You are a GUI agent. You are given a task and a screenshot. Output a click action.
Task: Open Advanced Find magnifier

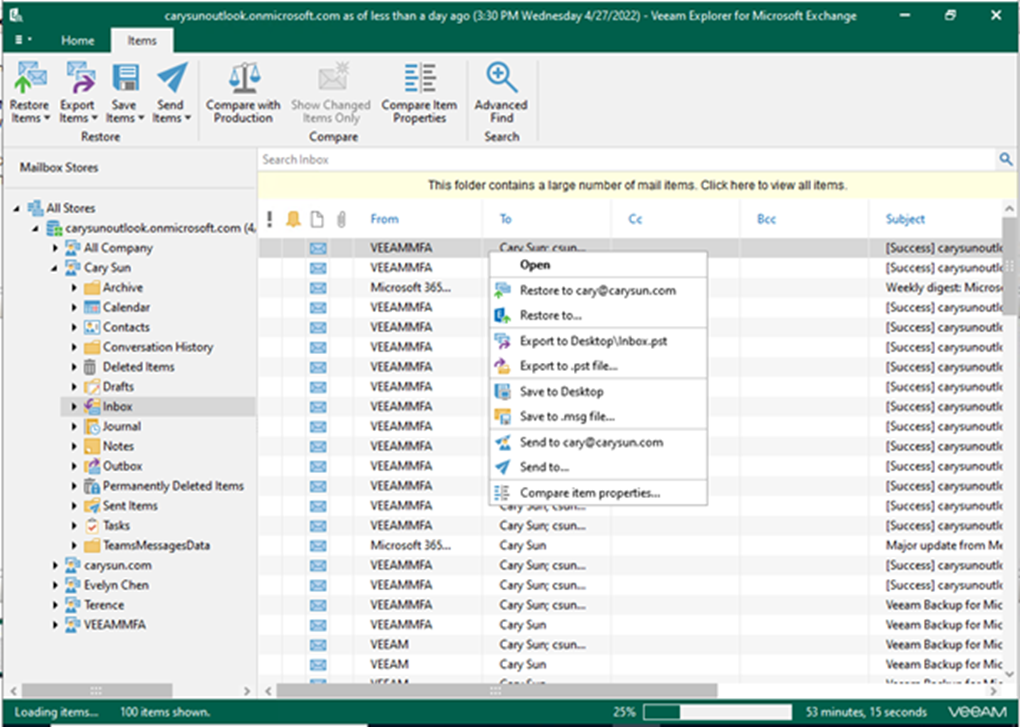click(501, 78)
